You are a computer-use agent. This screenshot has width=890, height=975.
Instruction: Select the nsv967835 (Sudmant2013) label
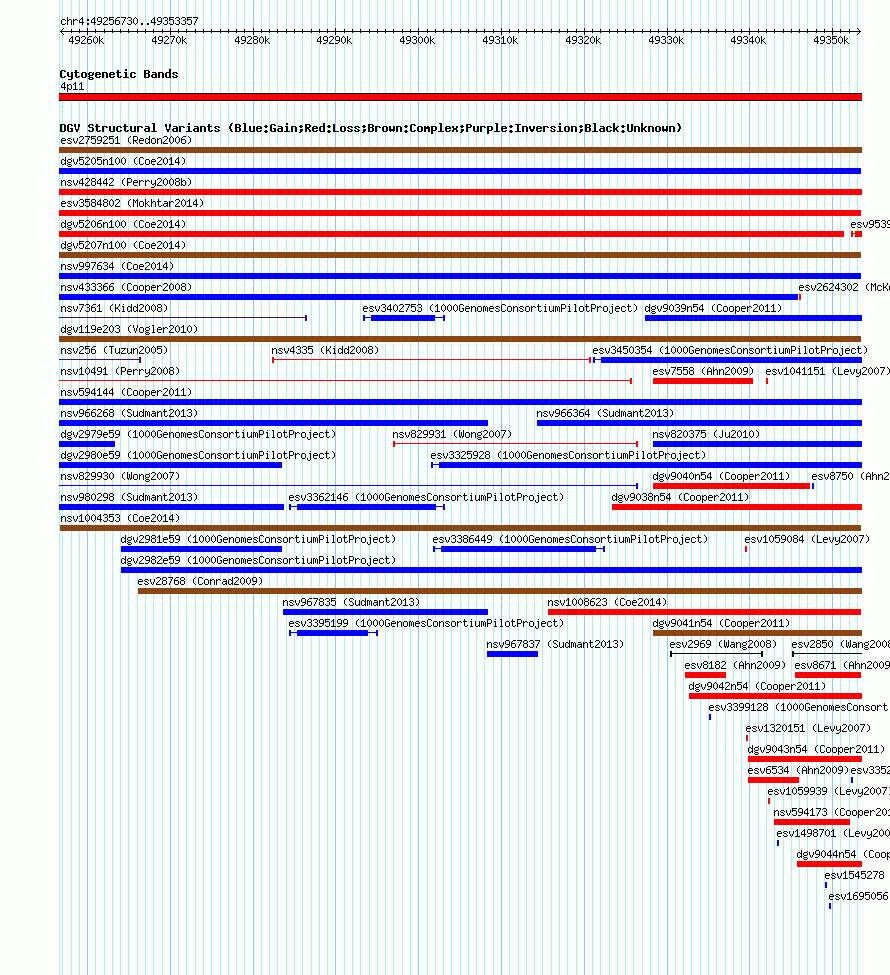pos(351,603)
